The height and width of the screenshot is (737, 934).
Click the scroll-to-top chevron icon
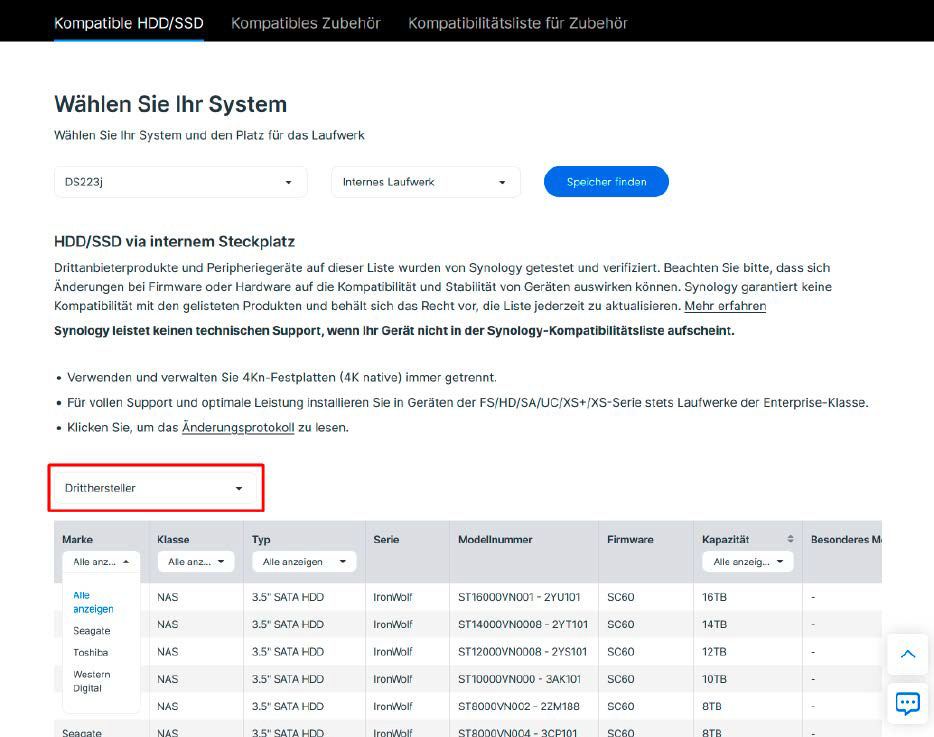[907, 654]
